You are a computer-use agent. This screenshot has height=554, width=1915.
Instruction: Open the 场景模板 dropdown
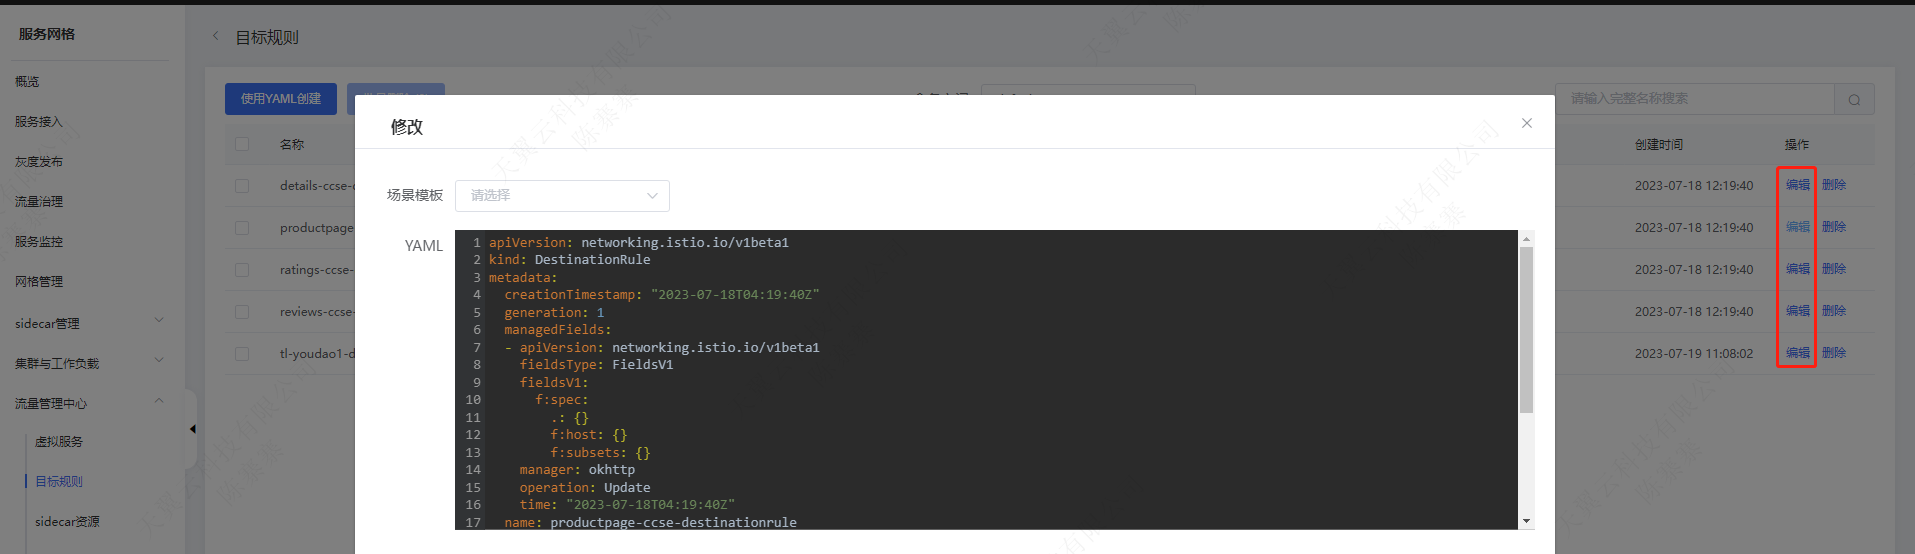[x=562, y=196]
